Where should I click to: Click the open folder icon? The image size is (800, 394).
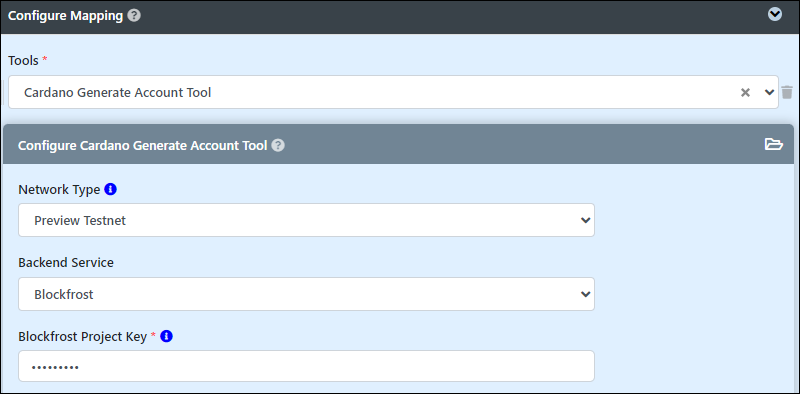click(773, 144)
